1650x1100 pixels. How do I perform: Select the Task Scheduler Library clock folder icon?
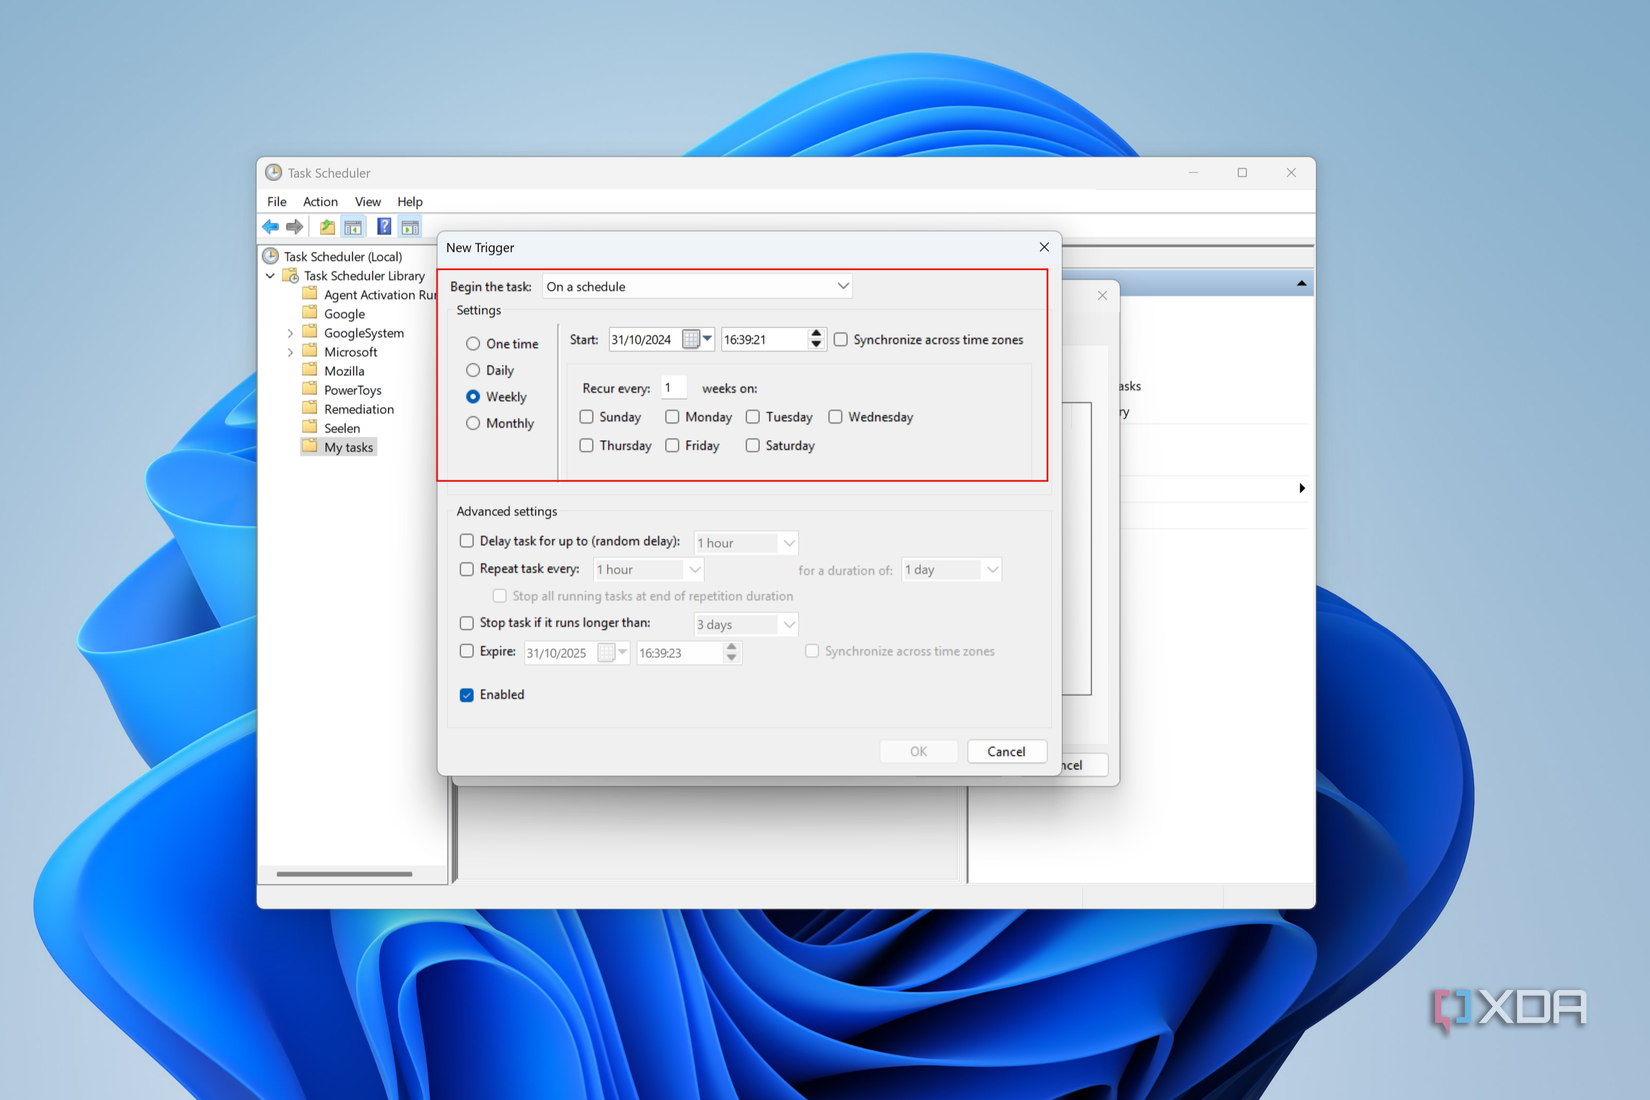[291, 276]
